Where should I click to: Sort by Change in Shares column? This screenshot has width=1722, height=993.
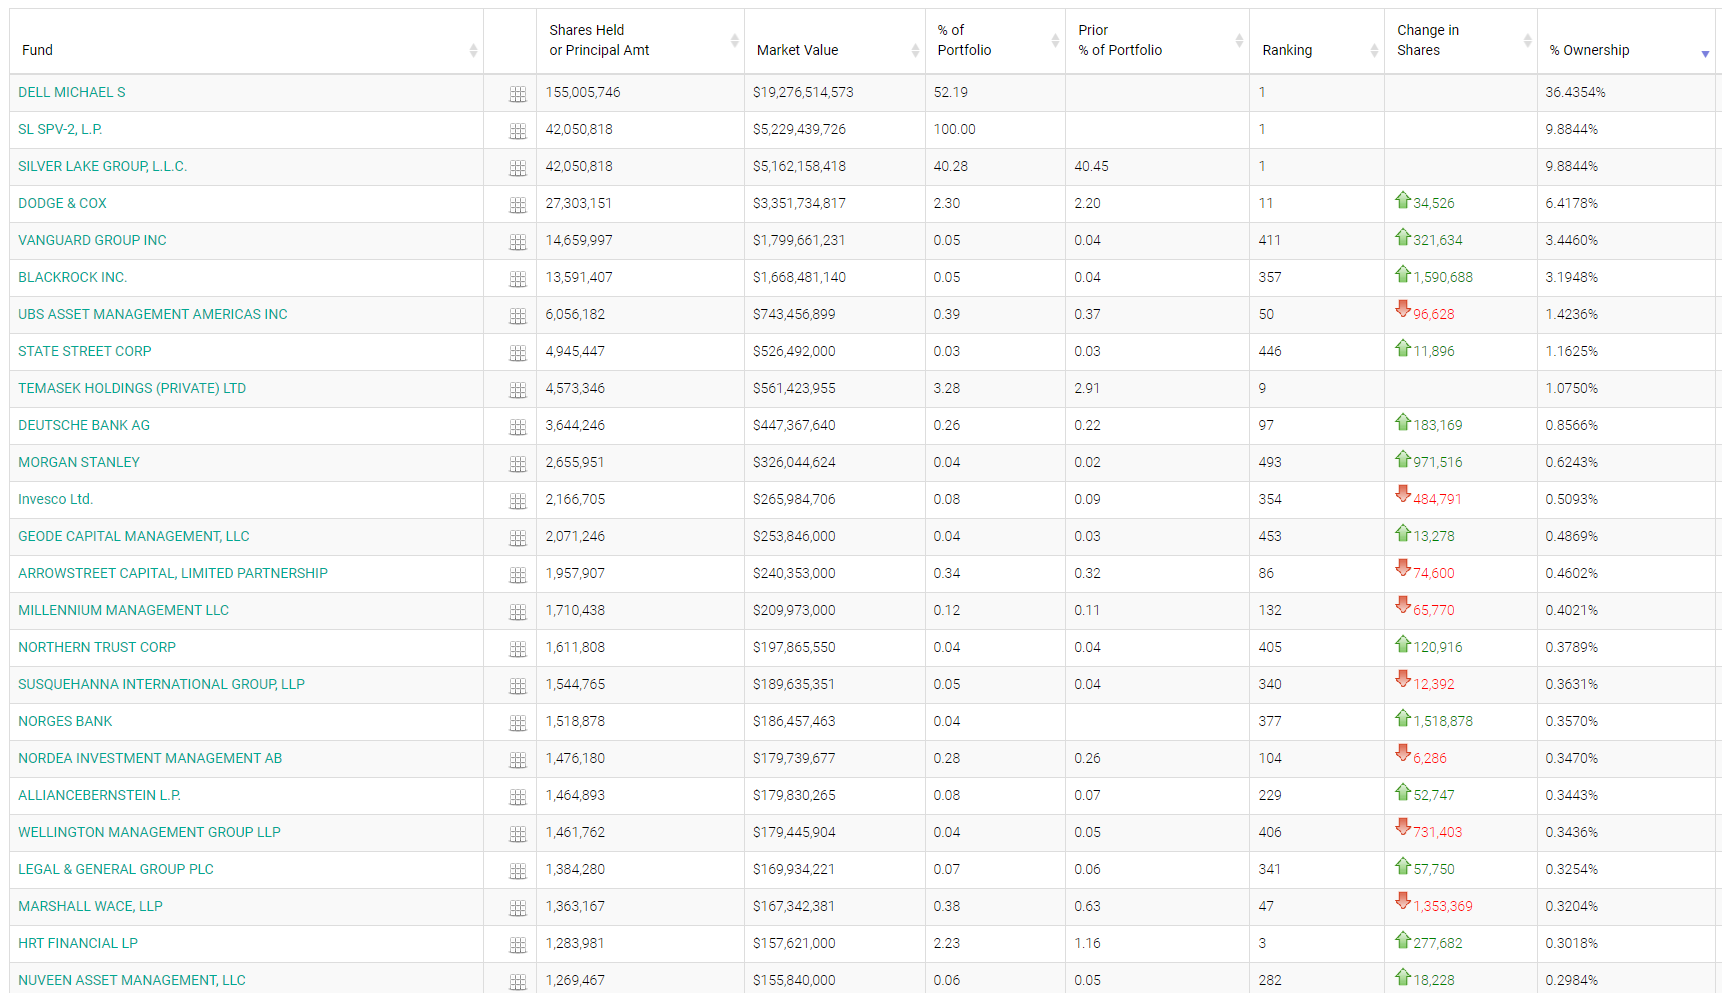coord(1461,42)
